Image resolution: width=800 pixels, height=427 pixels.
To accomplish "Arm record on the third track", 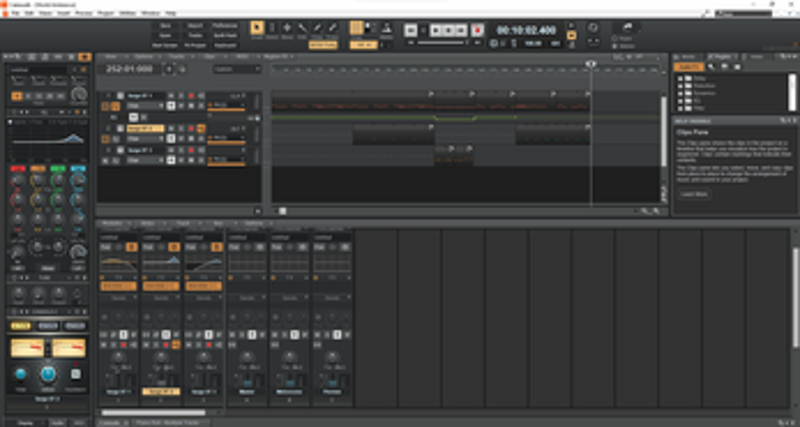I will [x=191, y=150].
